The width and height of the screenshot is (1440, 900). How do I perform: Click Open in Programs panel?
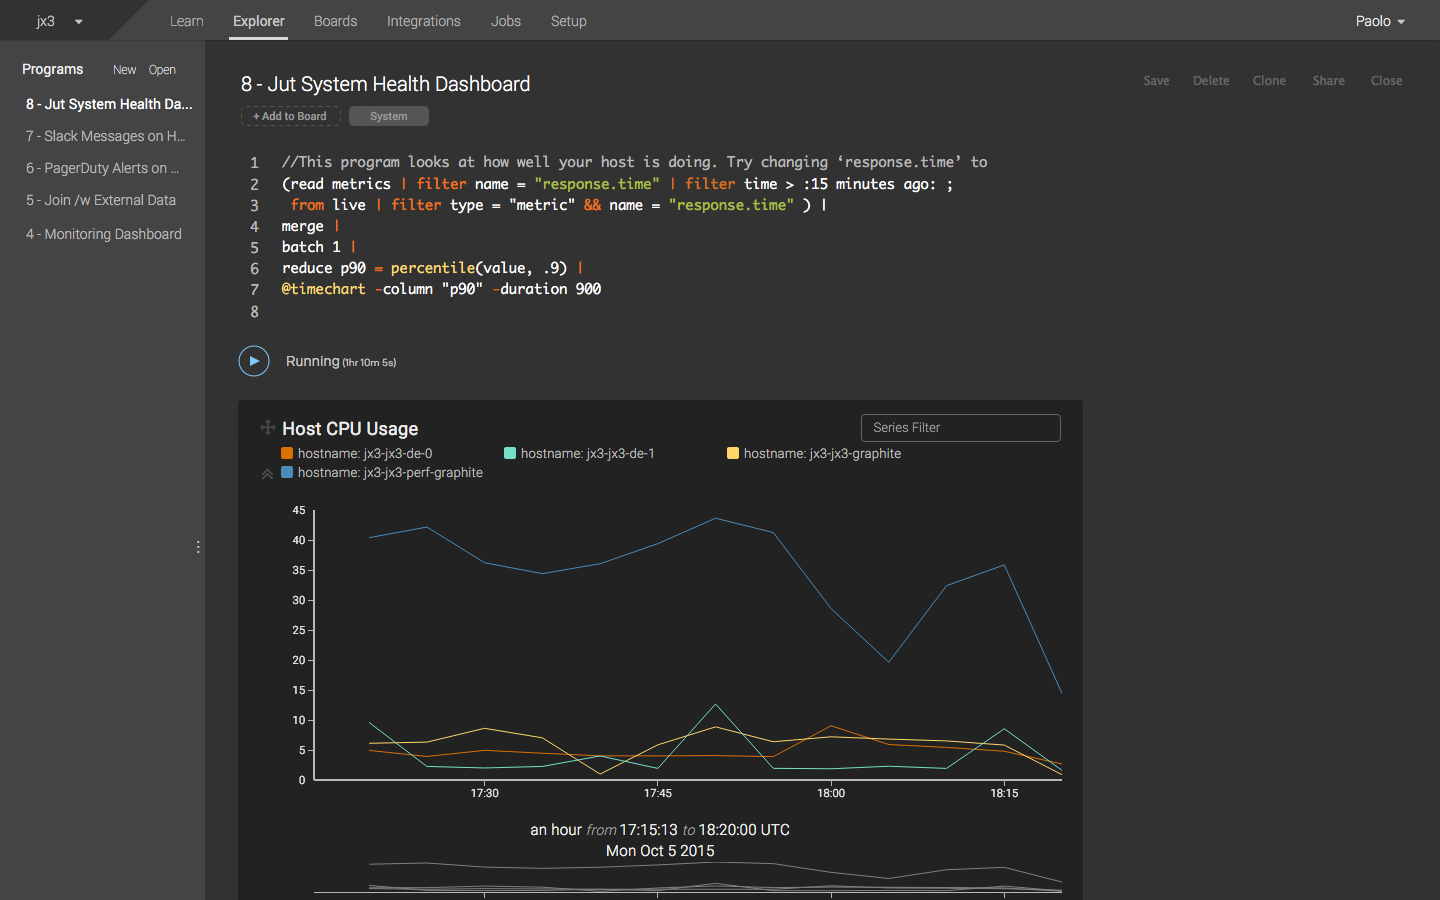pos(162,70)
